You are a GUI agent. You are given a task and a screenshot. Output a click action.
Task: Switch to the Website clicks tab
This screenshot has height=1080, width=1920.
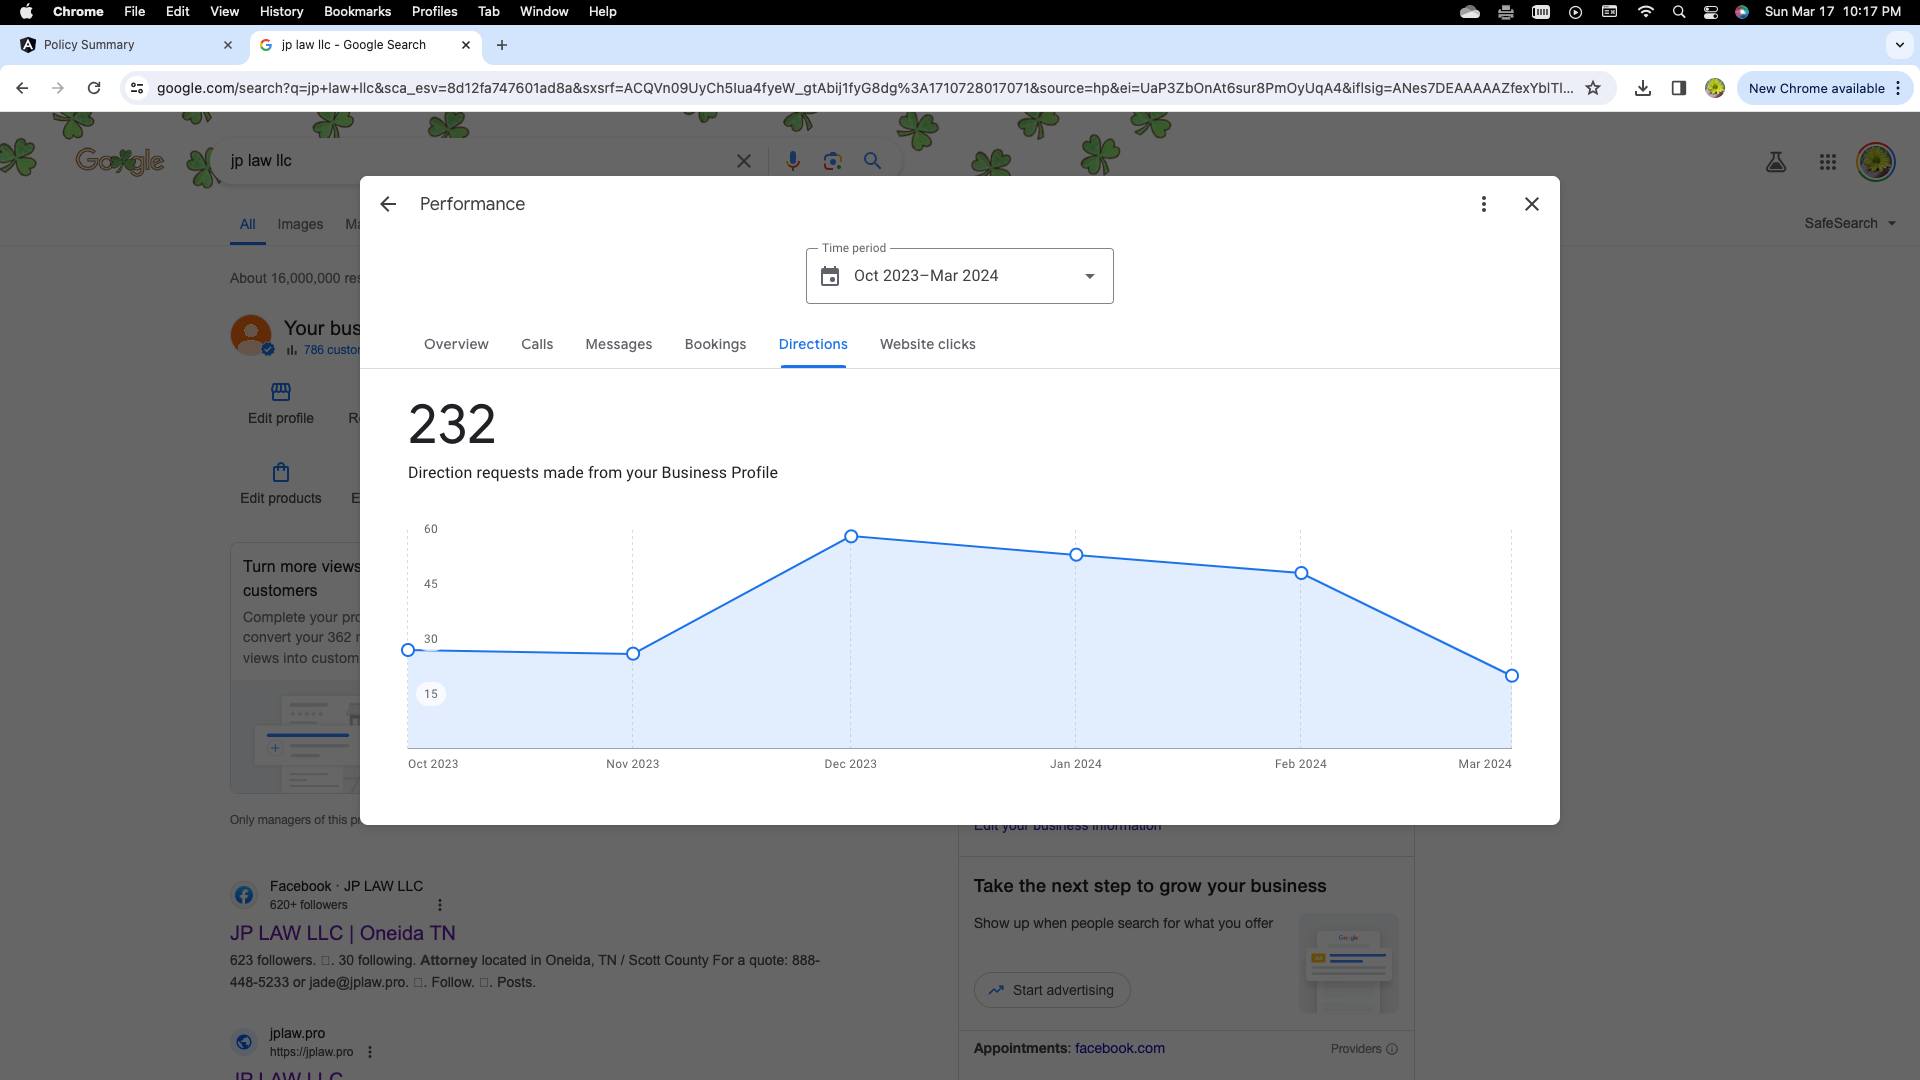928,344
